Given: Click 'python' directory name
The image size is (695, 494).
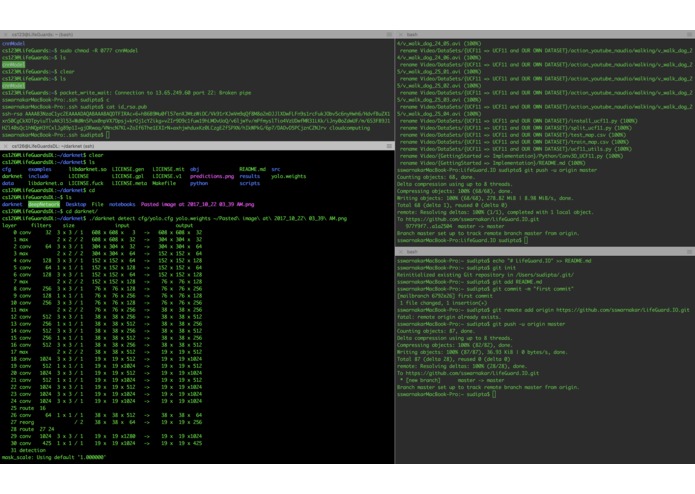Looking at the screenshot, I should point(199,183).
